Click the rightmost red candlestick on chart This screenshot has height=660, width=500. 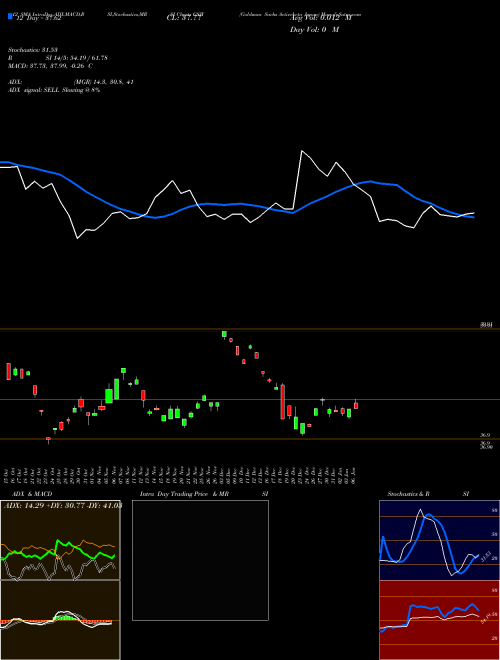[356, 405]
